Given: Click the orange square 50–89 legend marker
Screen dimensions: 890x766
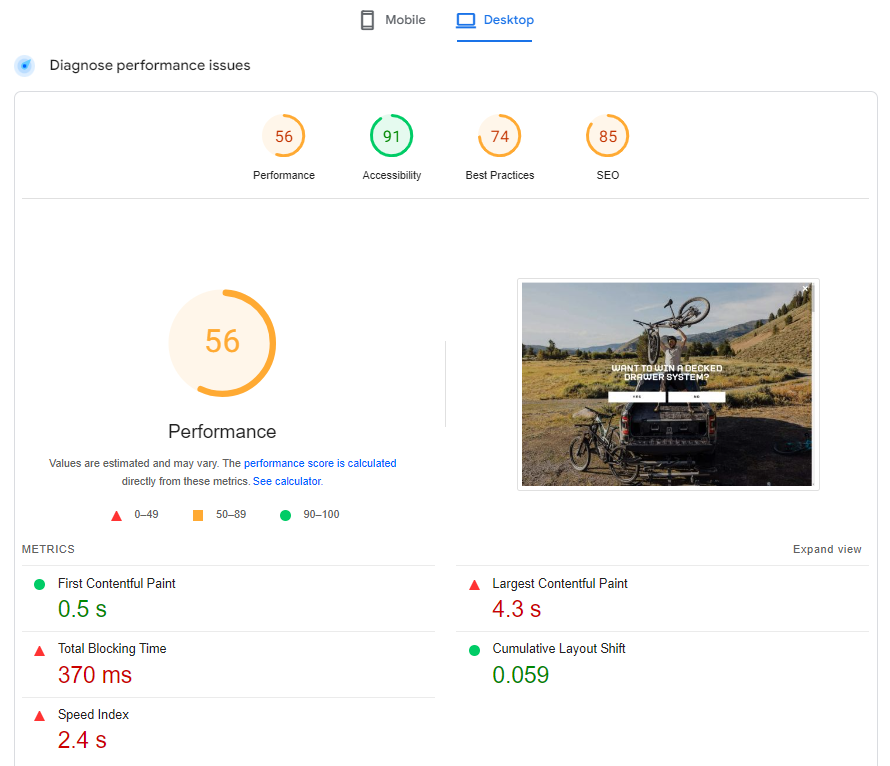Looking at the screenshot, I should pyautogui.click(x=198, y=515).
